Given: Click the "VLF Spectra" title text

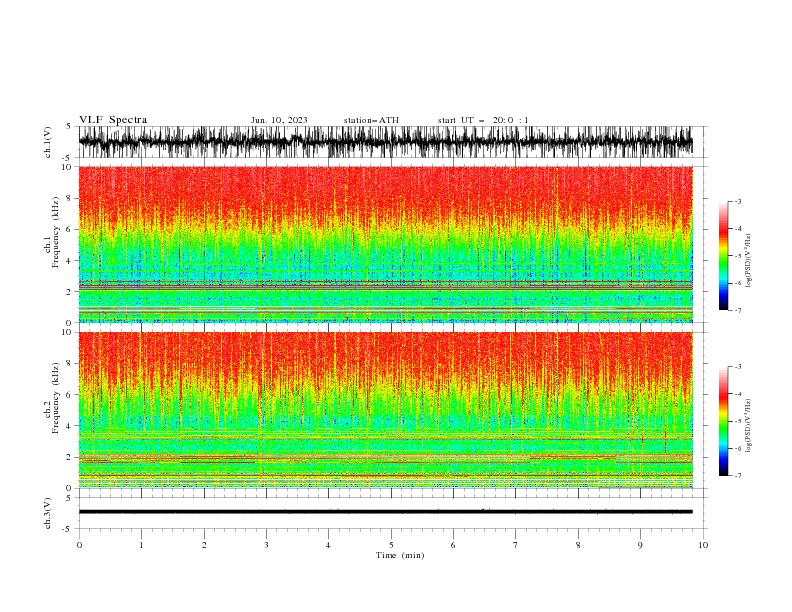Looking at the screenshot, I should click(x=113, y=120).
